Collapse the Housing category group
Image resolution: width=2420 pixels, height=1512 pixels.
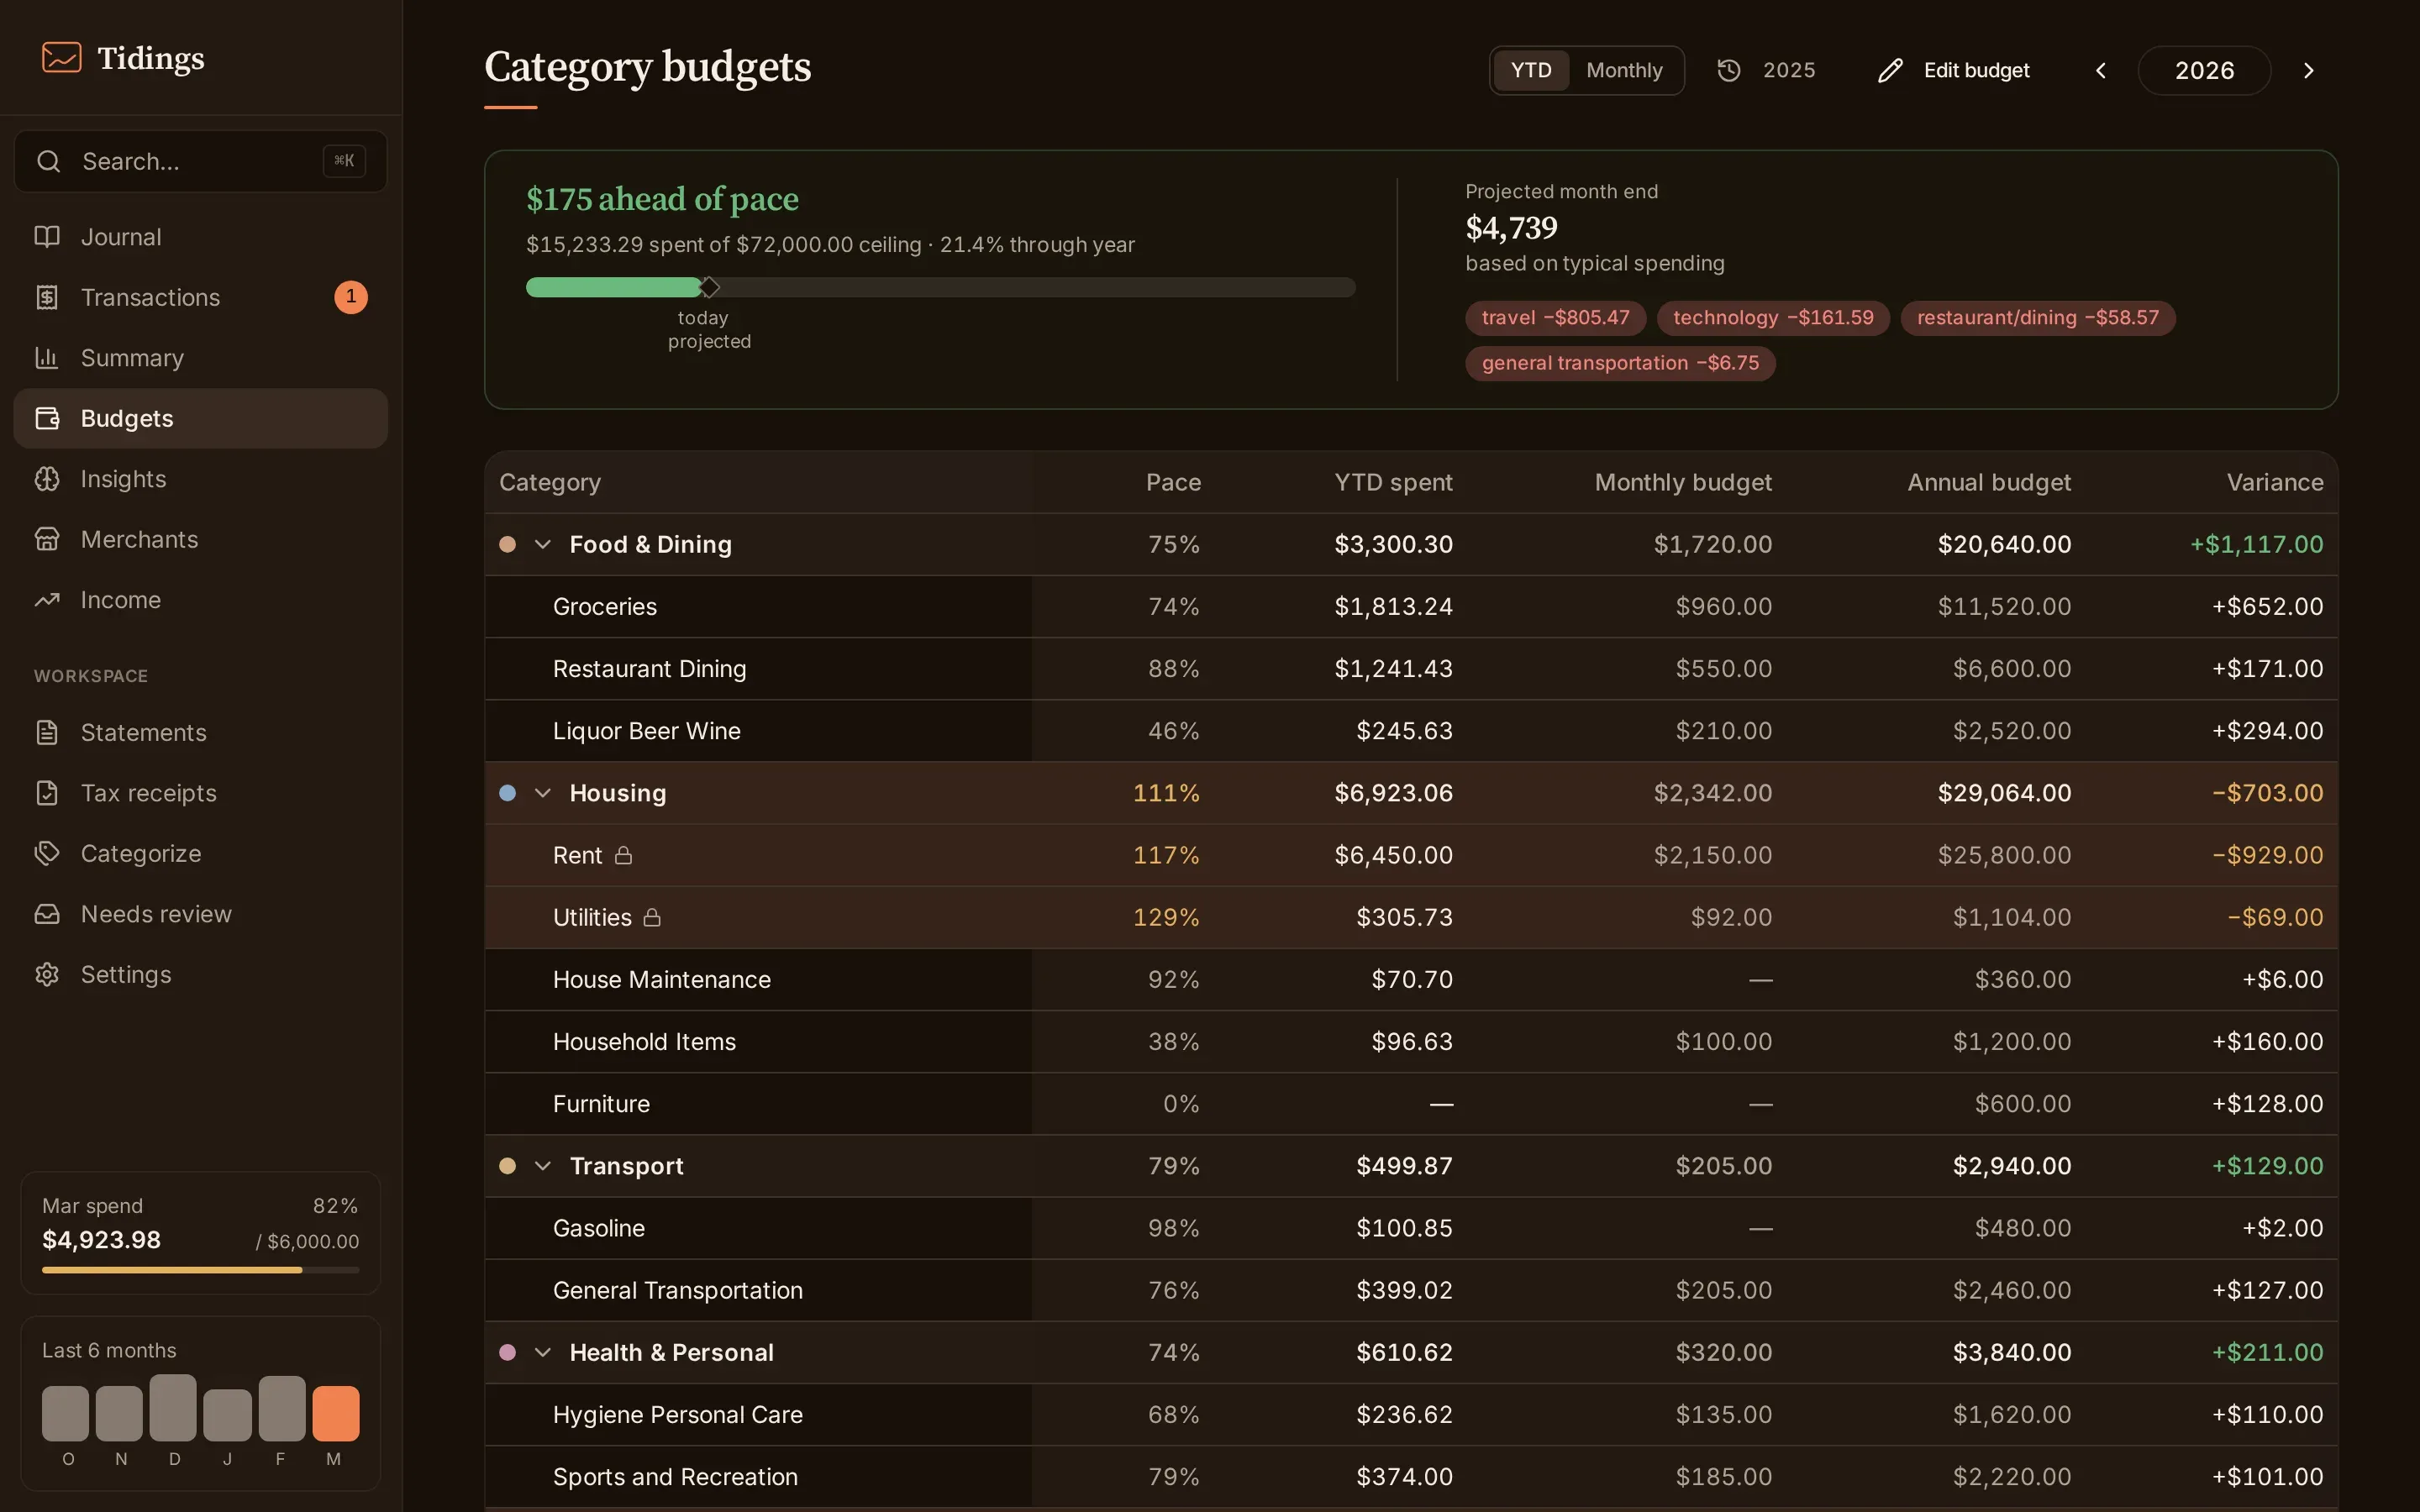[543, 793]
